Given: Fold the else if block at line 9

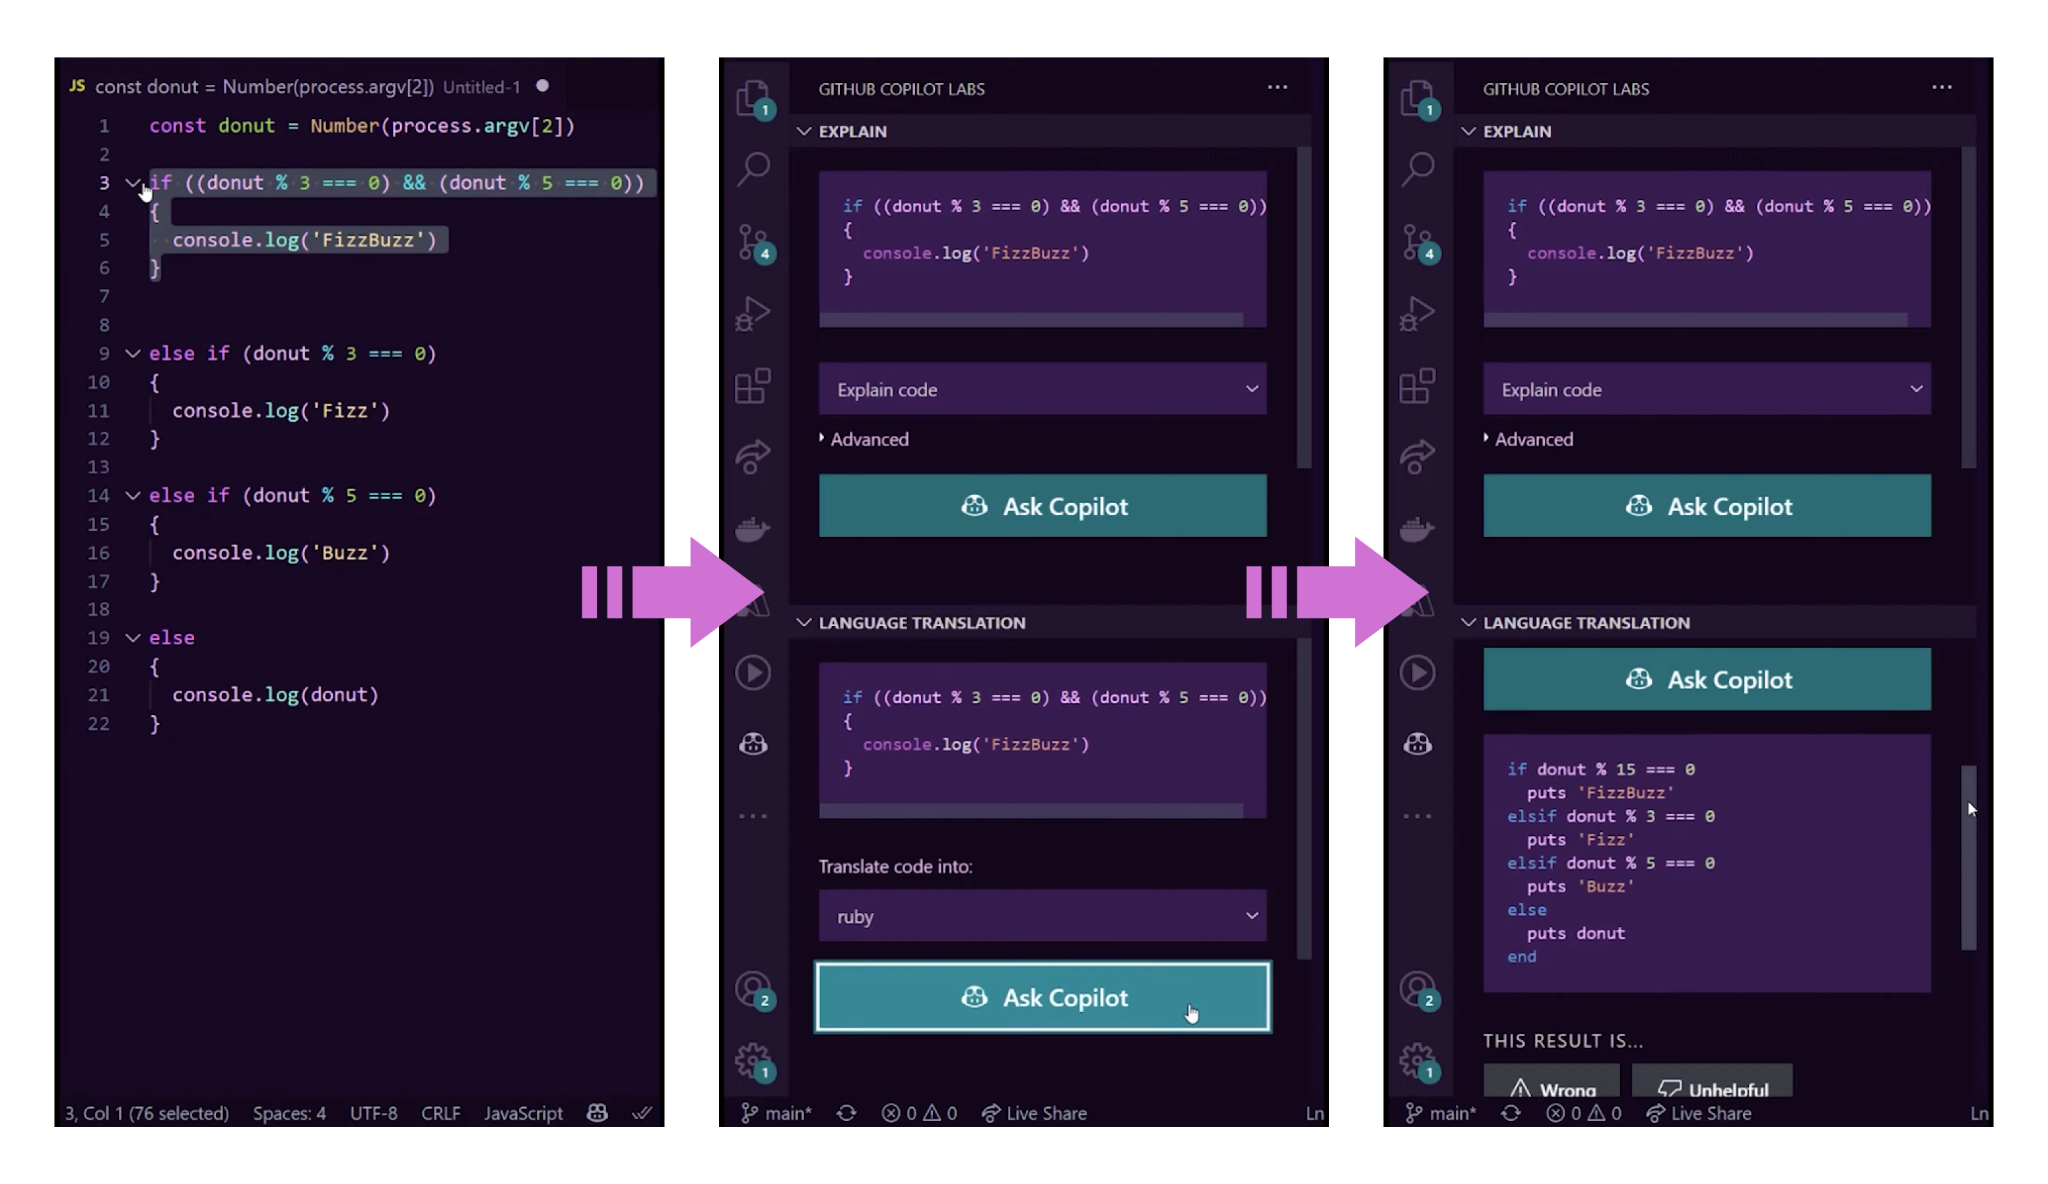Looking at the screenshot, I should pos(132,353).
